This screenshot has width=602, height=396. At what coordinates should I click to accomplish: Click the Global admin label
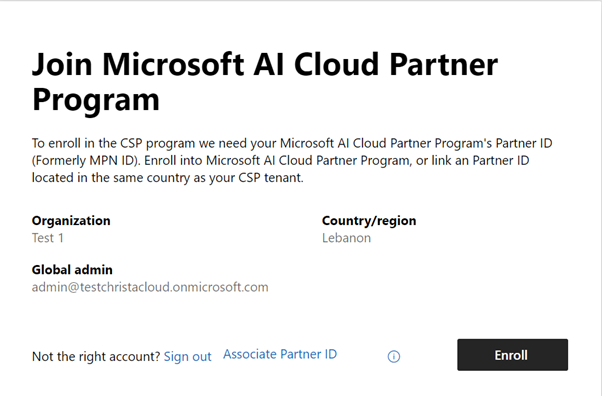pyautogui.click(x=72, y=270)
